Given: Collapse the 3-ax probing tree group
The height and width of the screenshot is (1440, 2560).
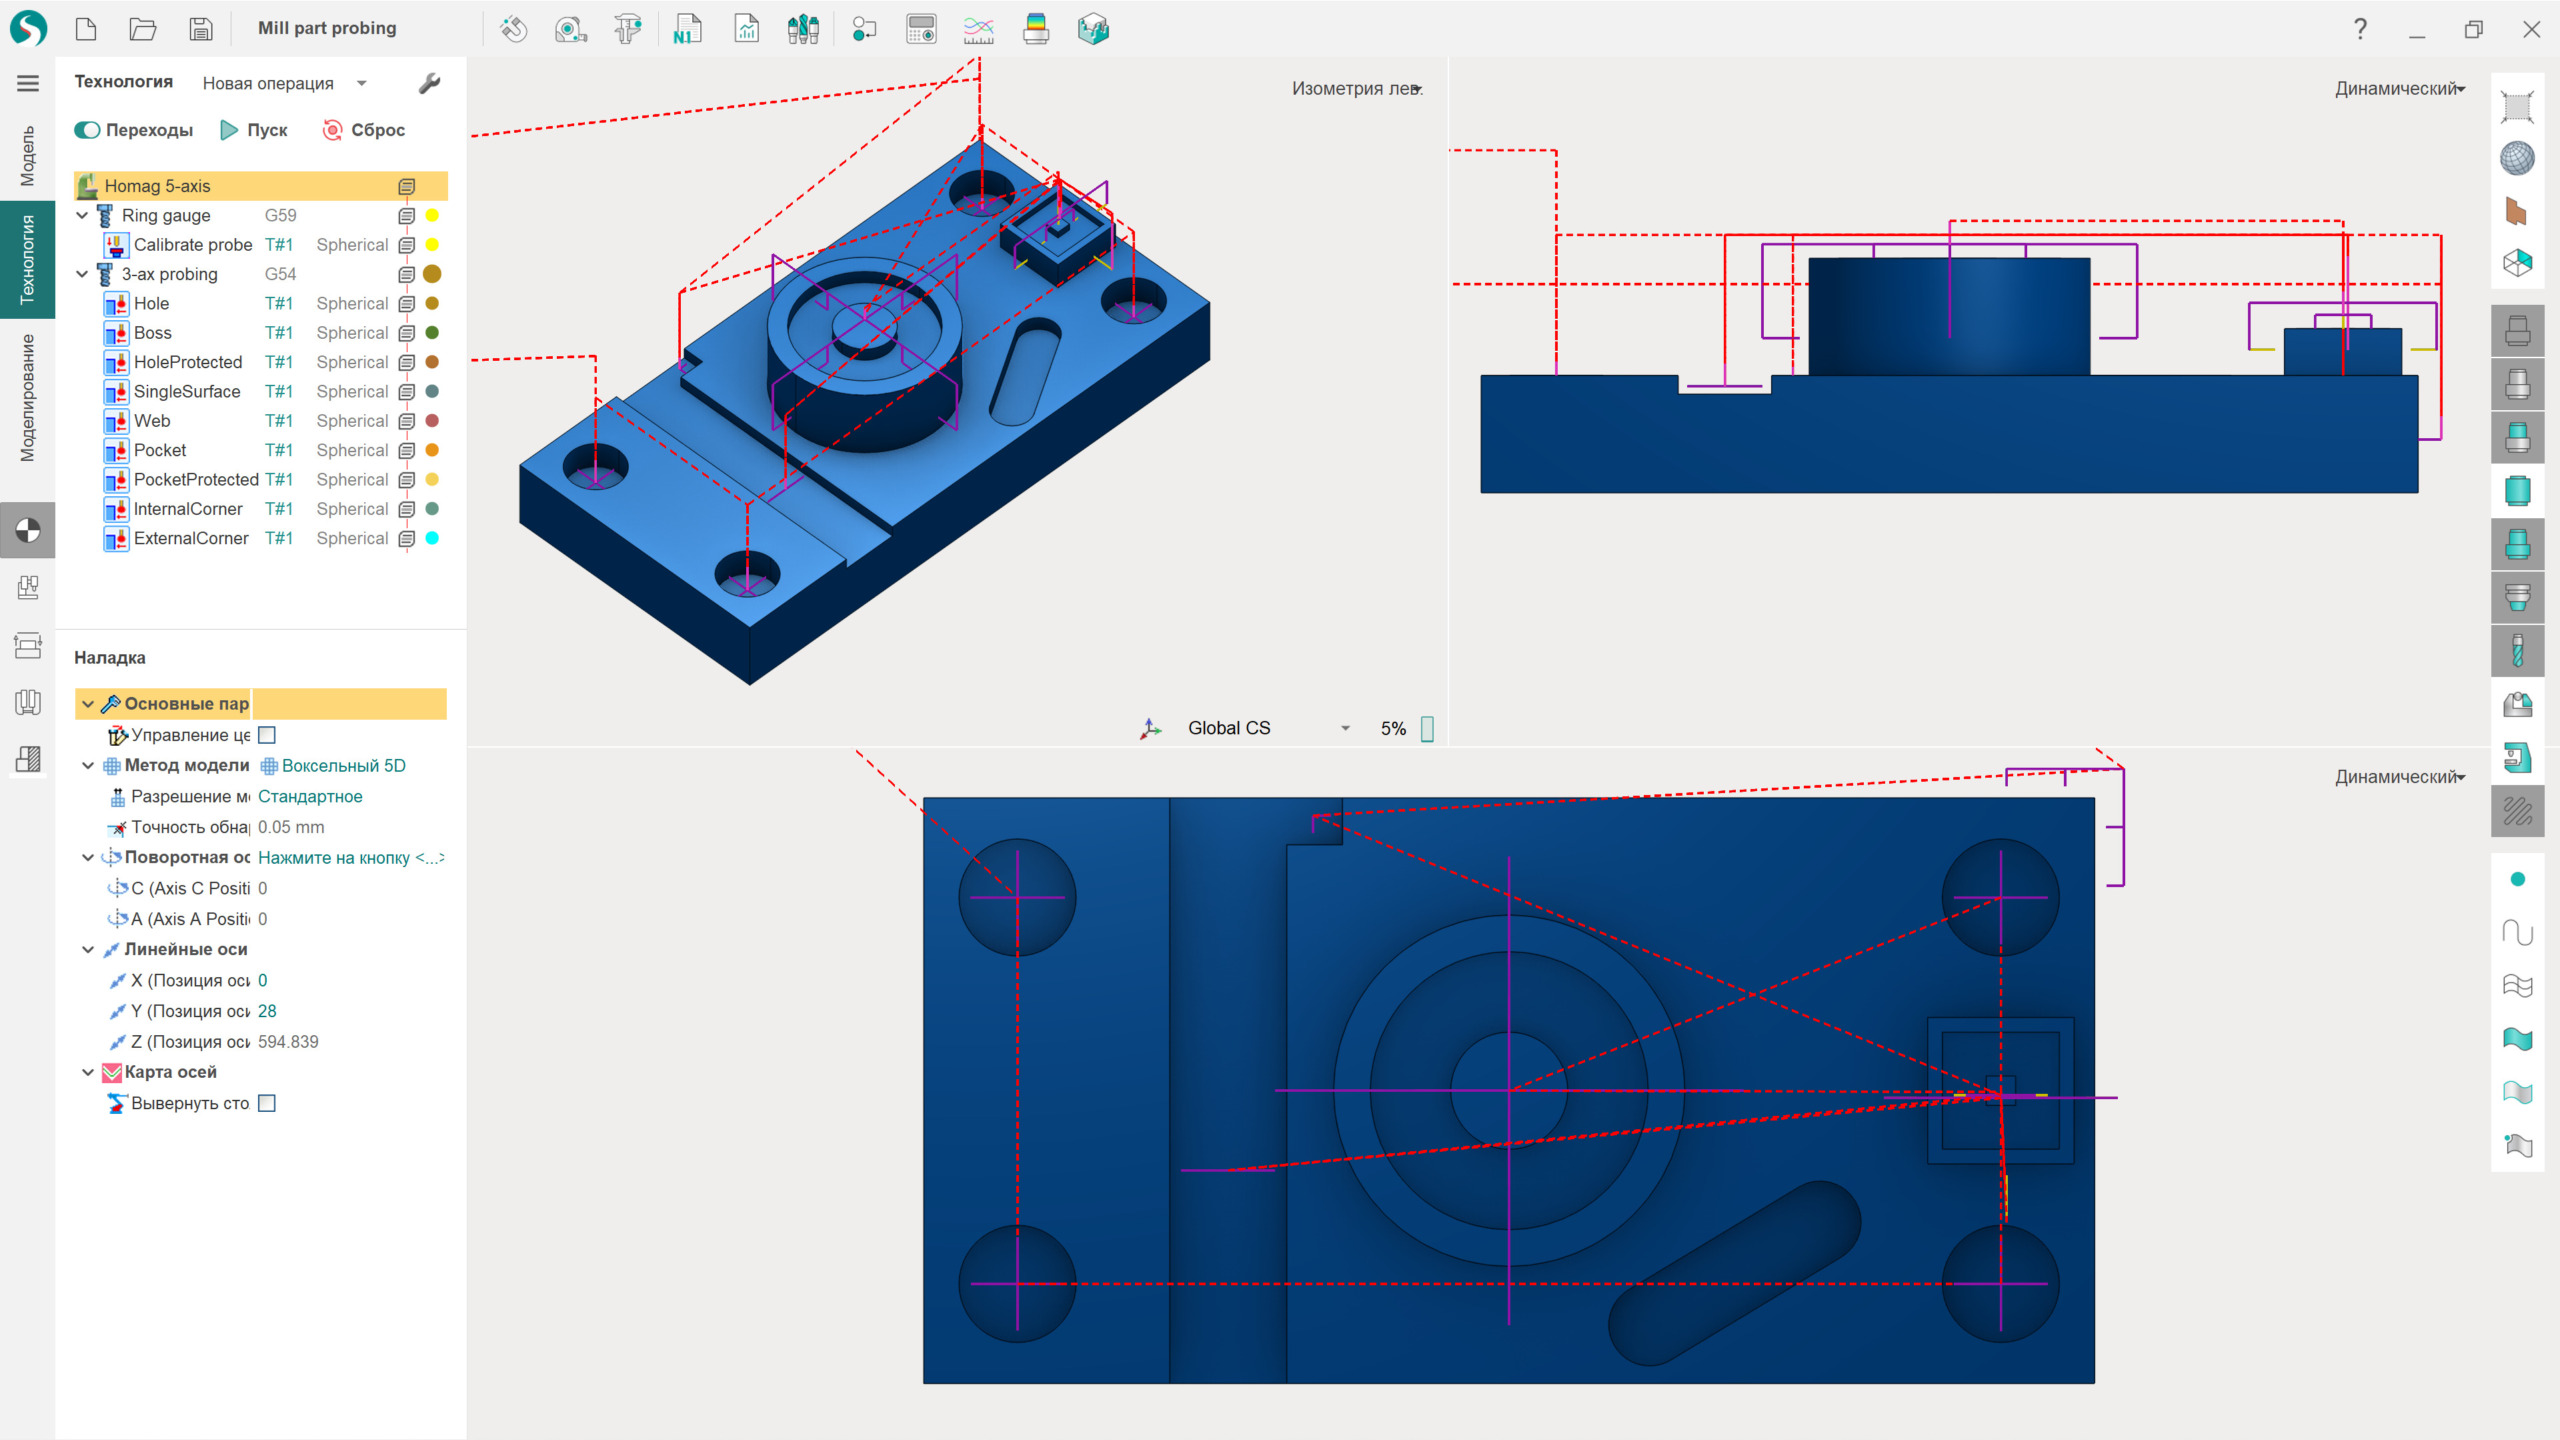Looking at the screenshot, I should [x=83, y=274].
